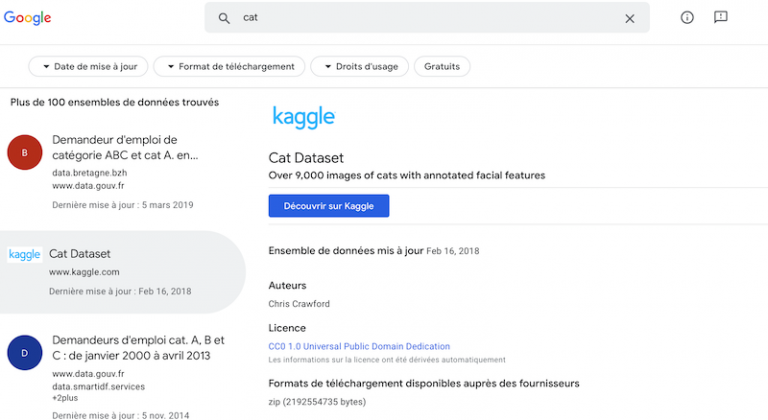The height and width of the screenshot is (420, 768).
Task: Click the kaggle logo in results list
Action: click(x=25, y=255)
